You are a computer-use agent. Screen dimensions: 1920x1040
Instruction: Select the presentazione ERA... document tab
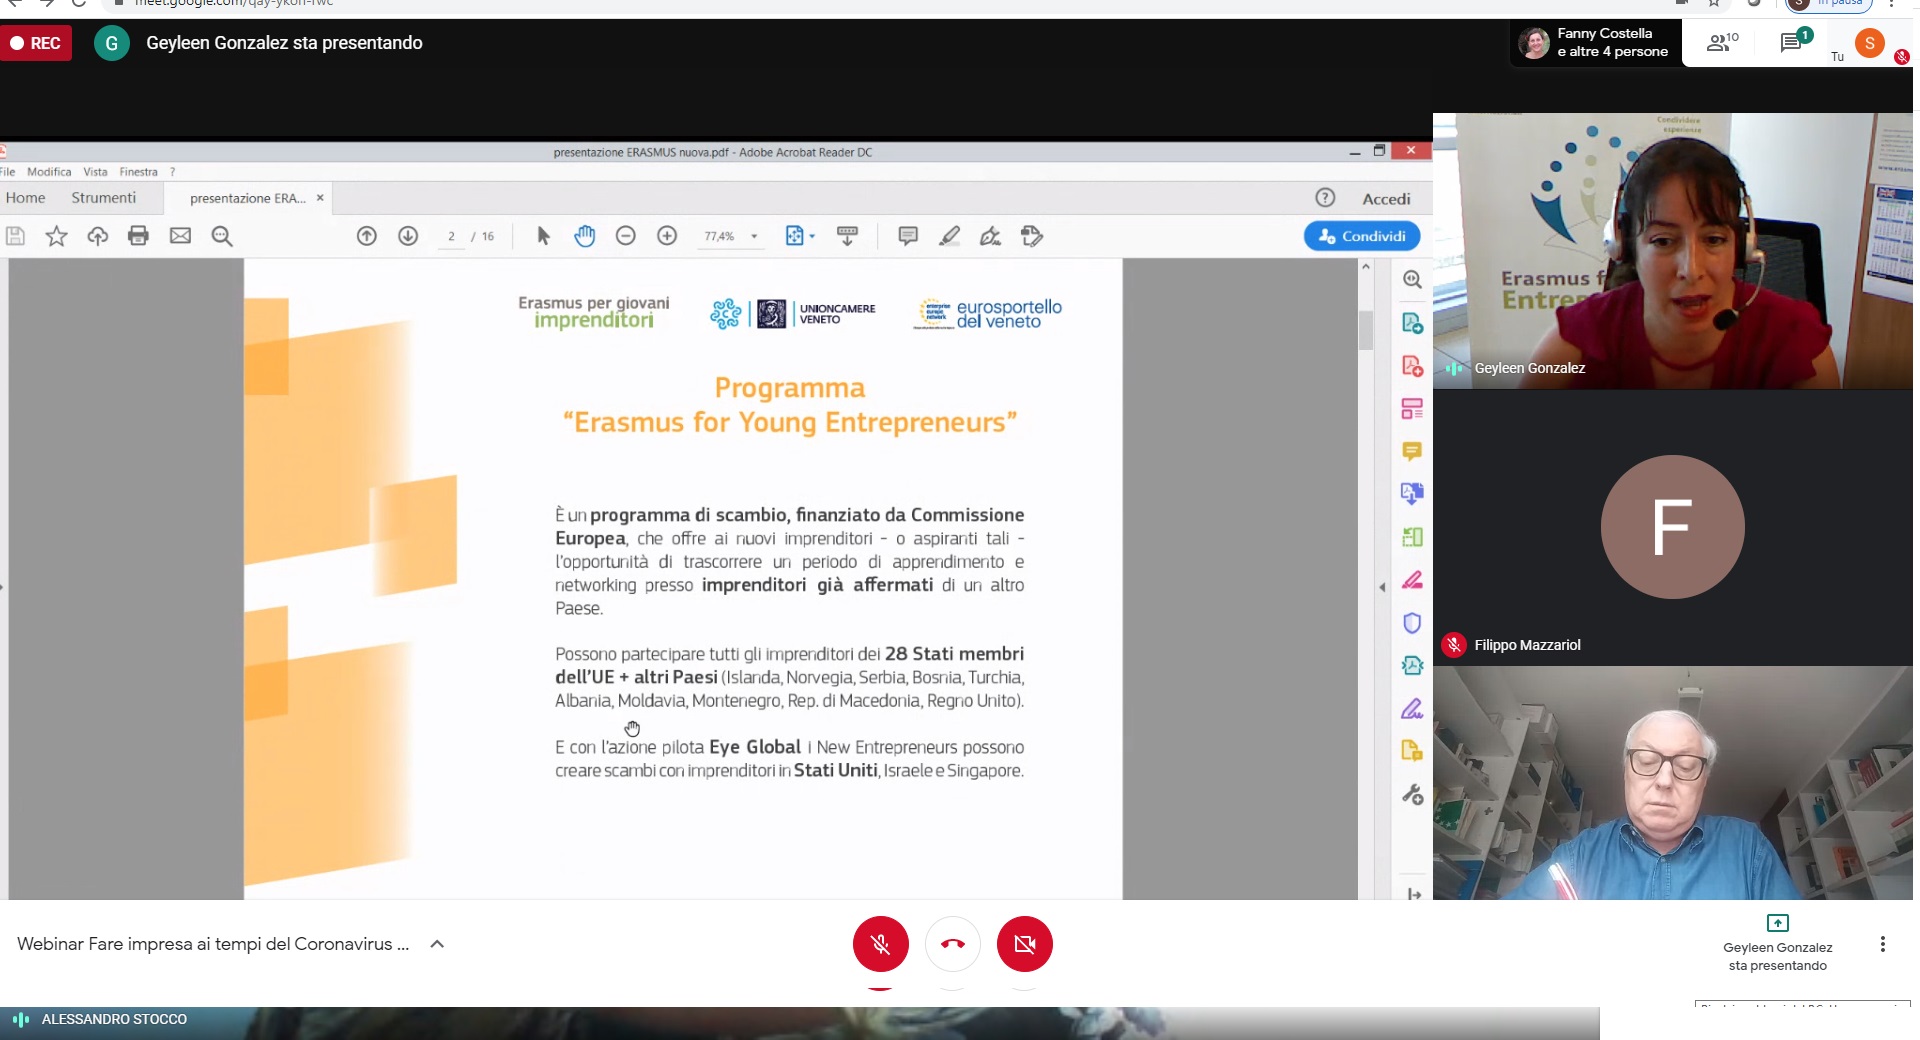click(x=247, y=198)
